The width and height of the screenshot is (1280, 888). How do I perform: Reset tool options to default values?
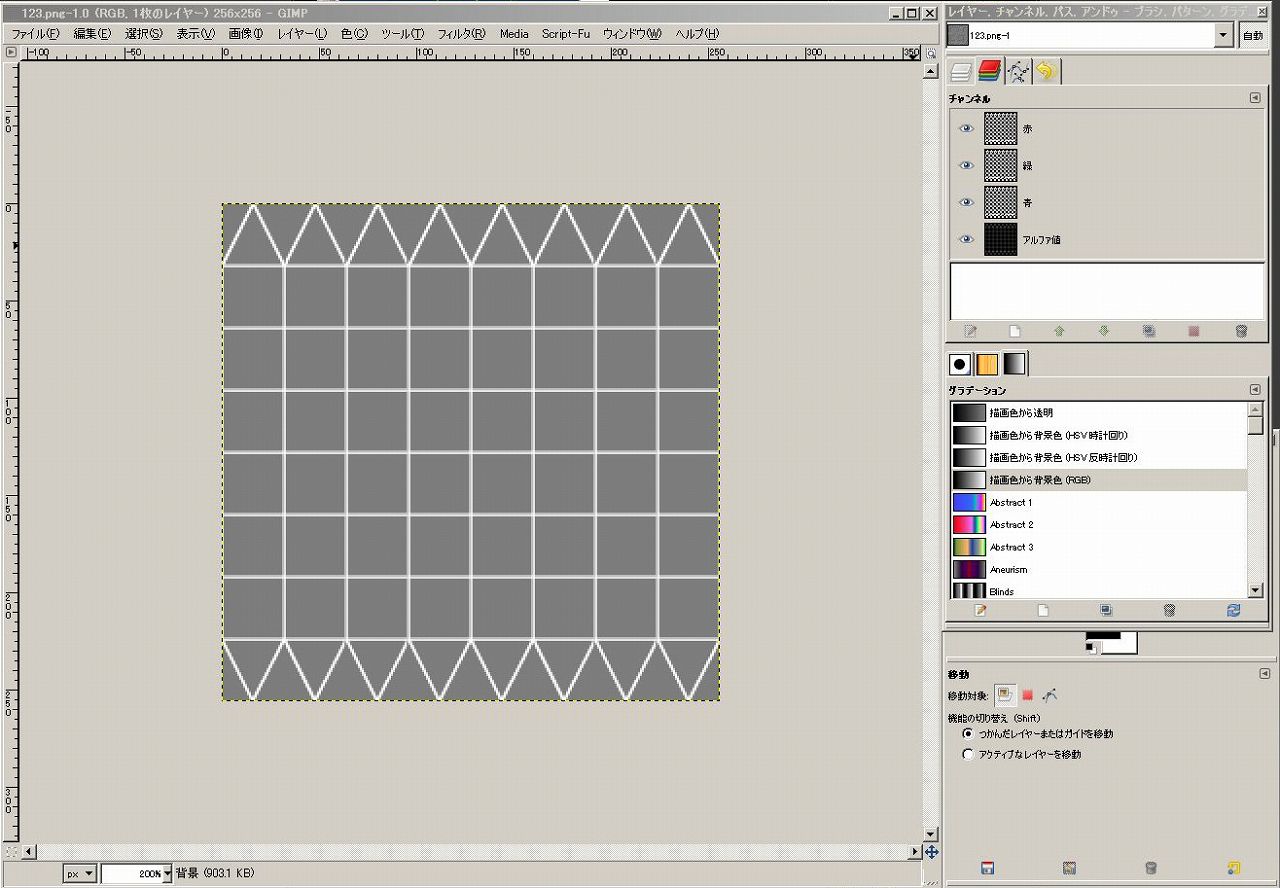coord(1233,868)
